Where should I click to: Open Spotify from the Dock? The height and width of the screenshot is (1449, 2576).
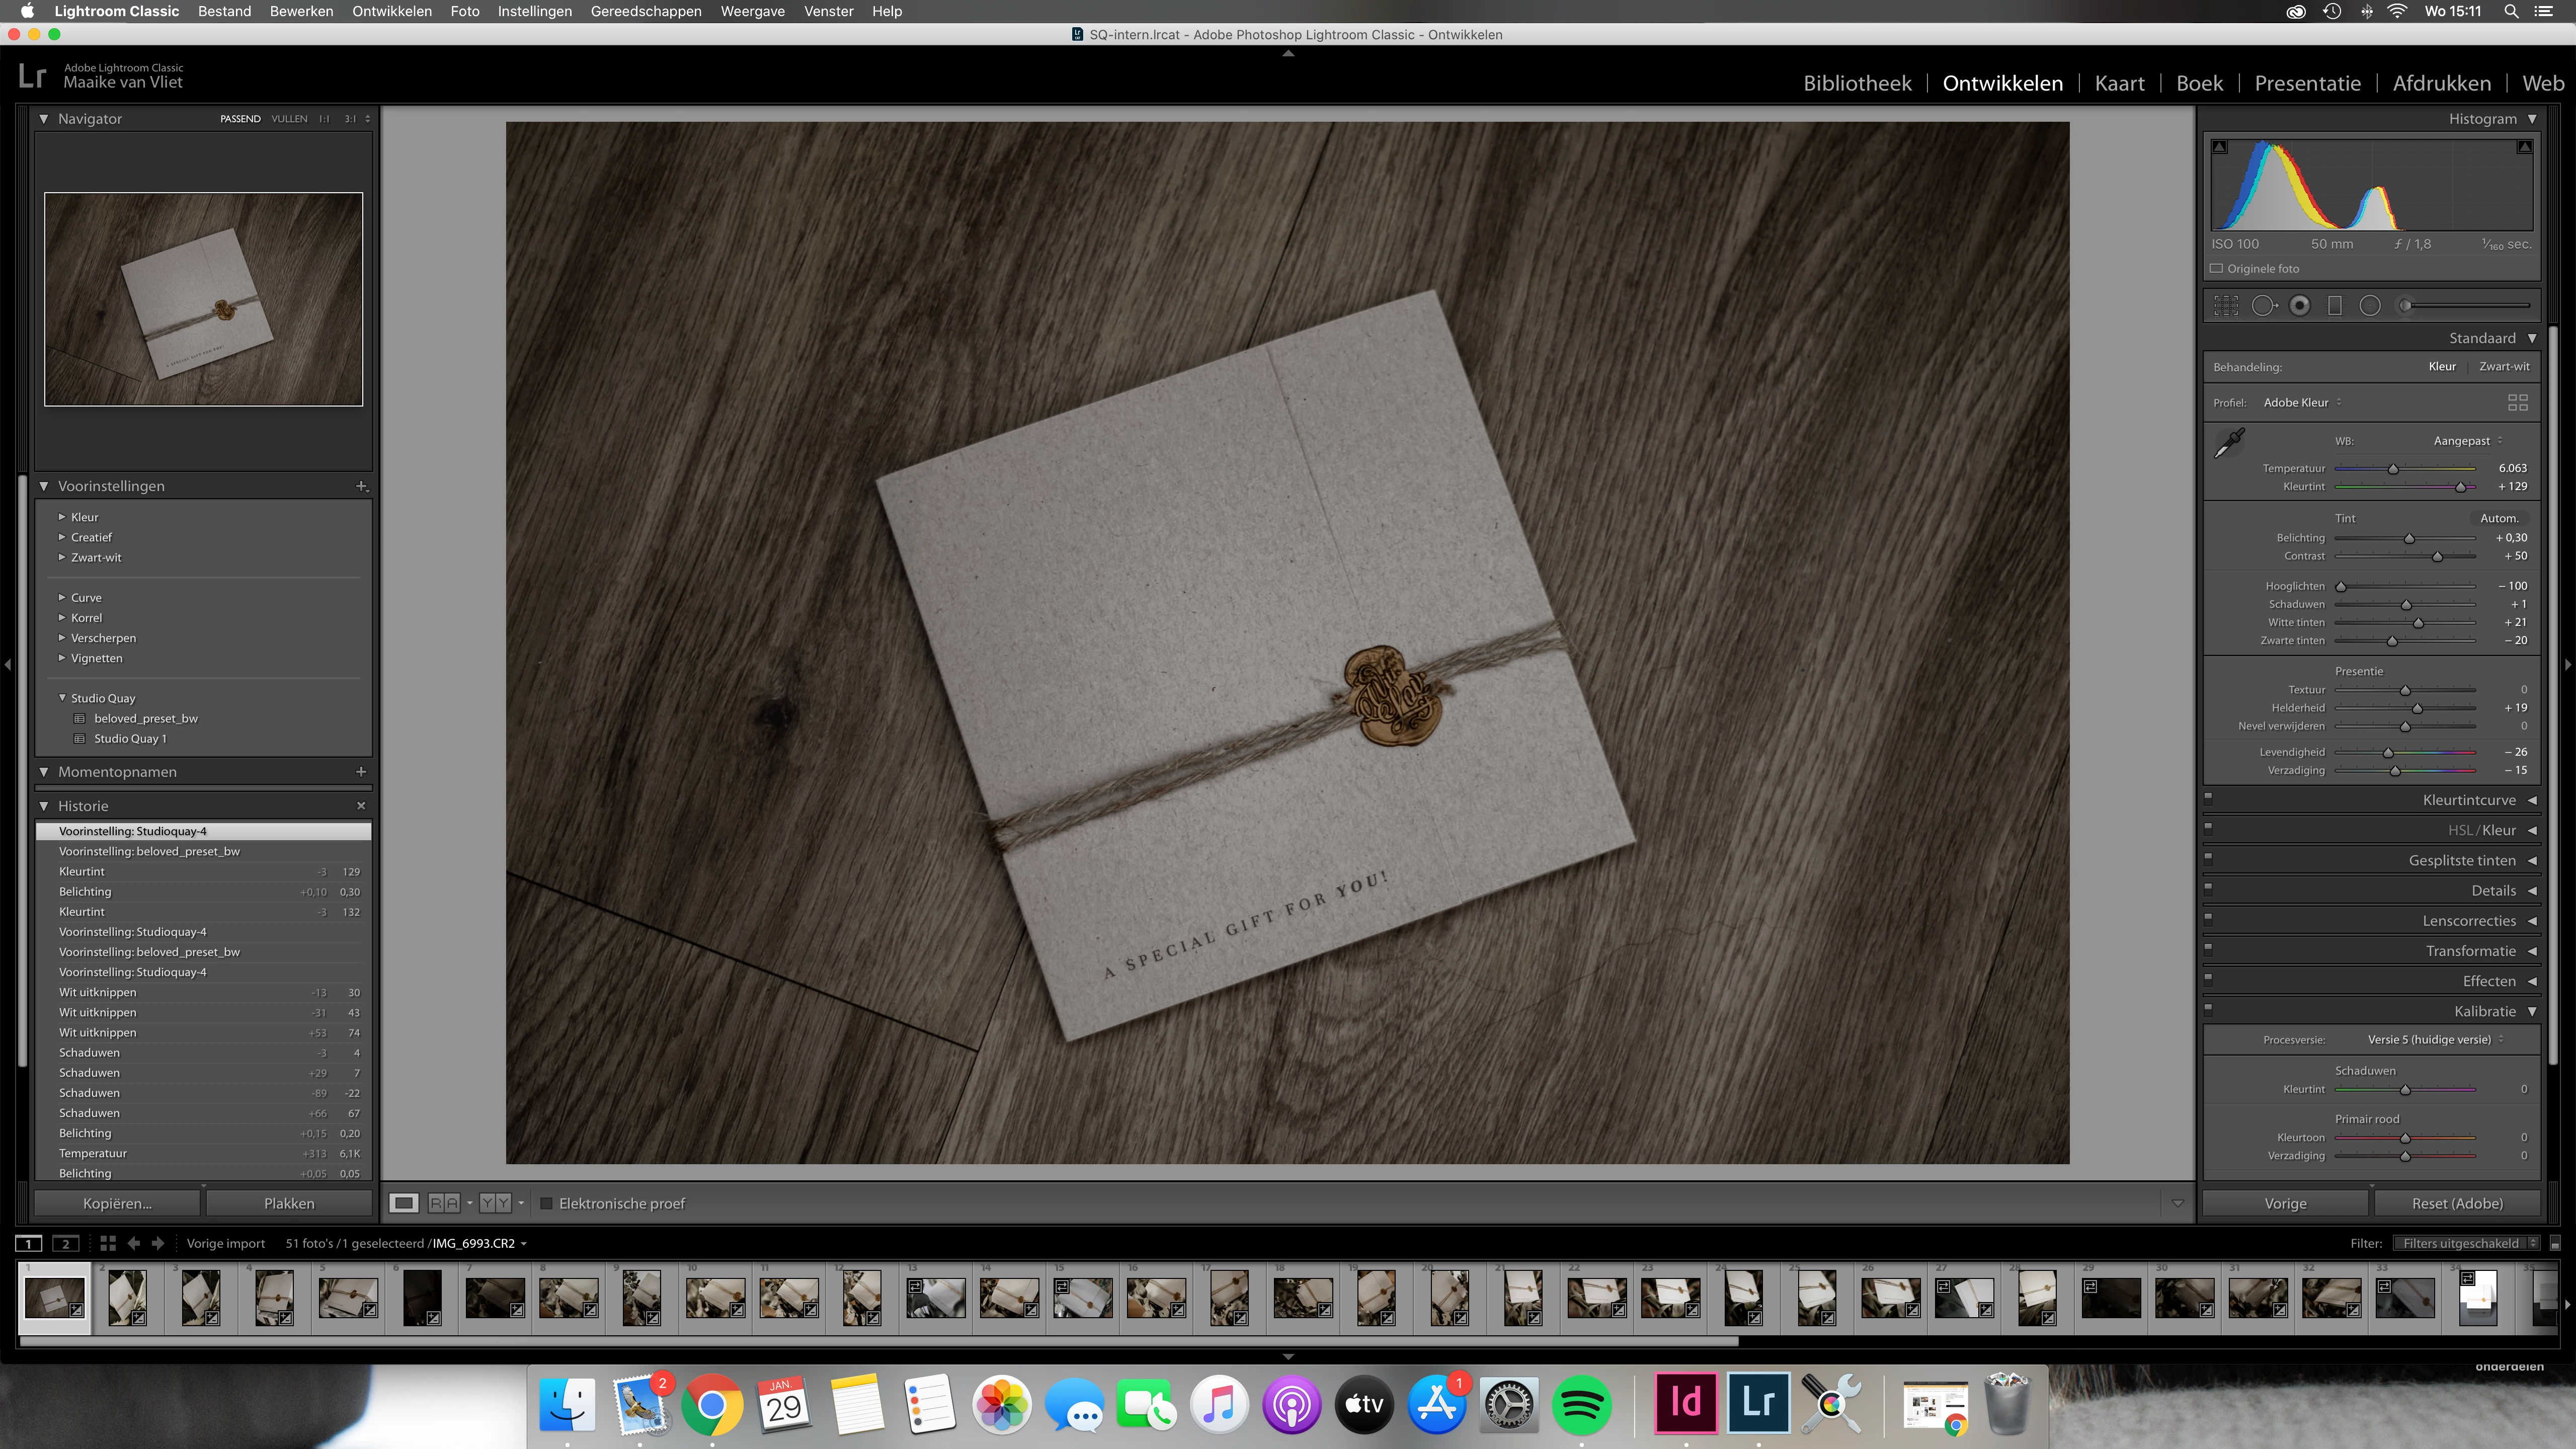click(1581, 1405)
